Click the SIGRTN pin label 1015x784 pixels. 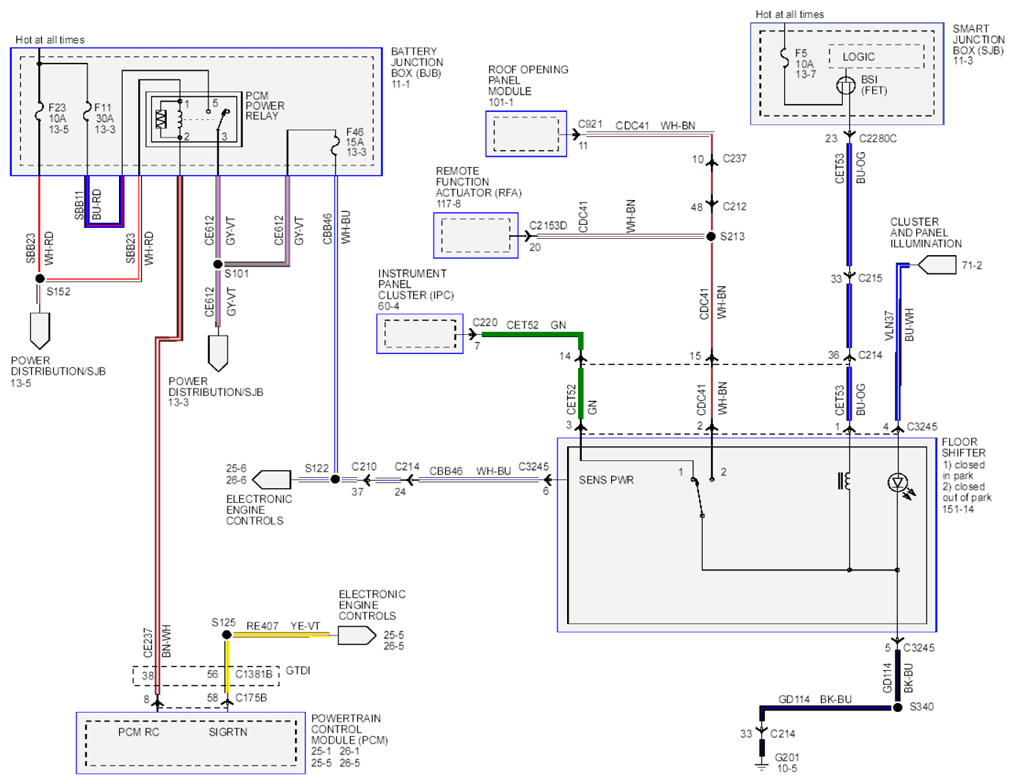[x=228, y=732]
